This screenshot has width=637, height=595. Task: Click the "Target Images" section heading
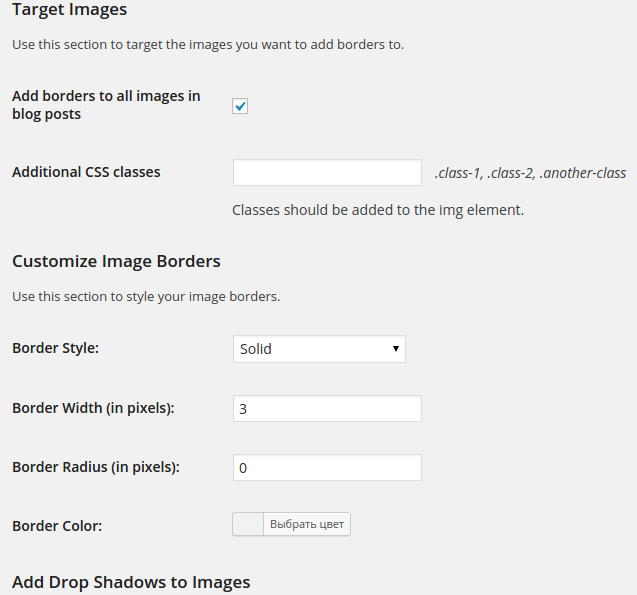[x=70, y=10]
